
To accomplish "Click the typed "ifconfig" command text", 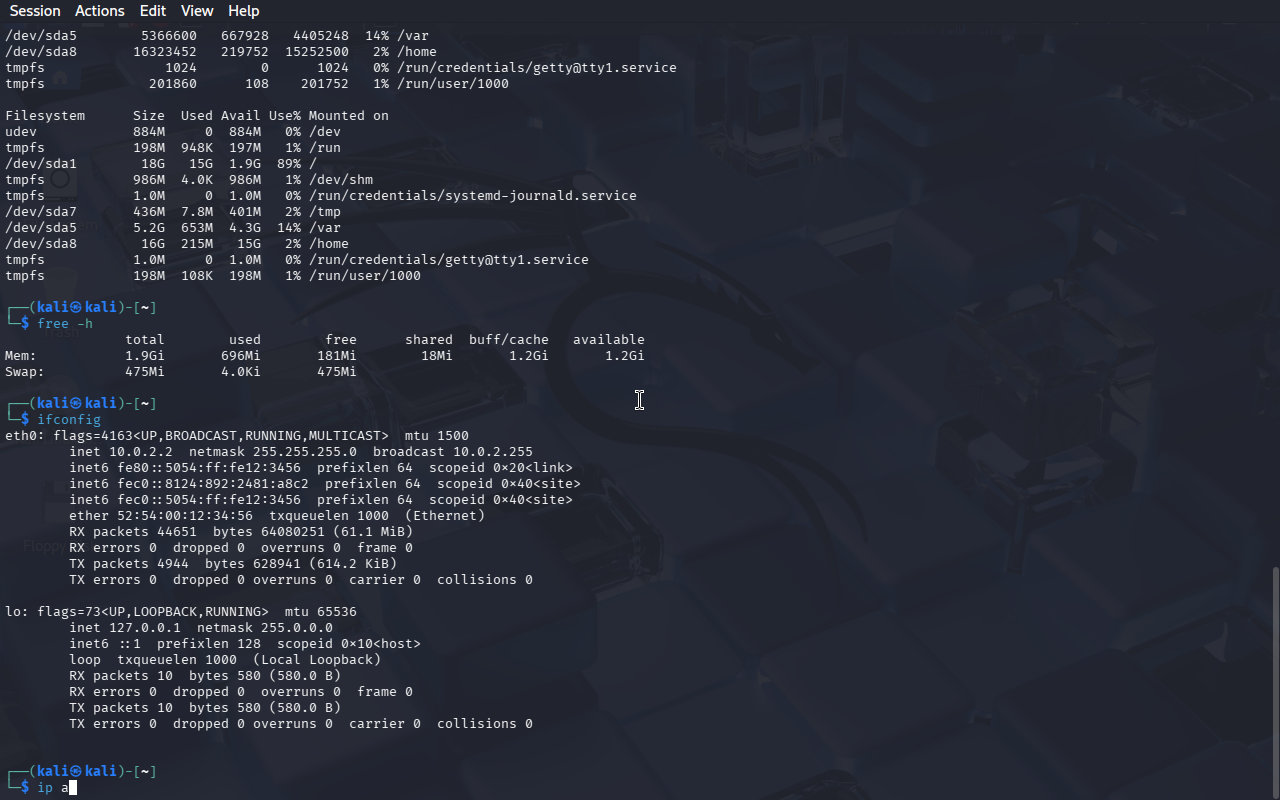I will (69, 419).
